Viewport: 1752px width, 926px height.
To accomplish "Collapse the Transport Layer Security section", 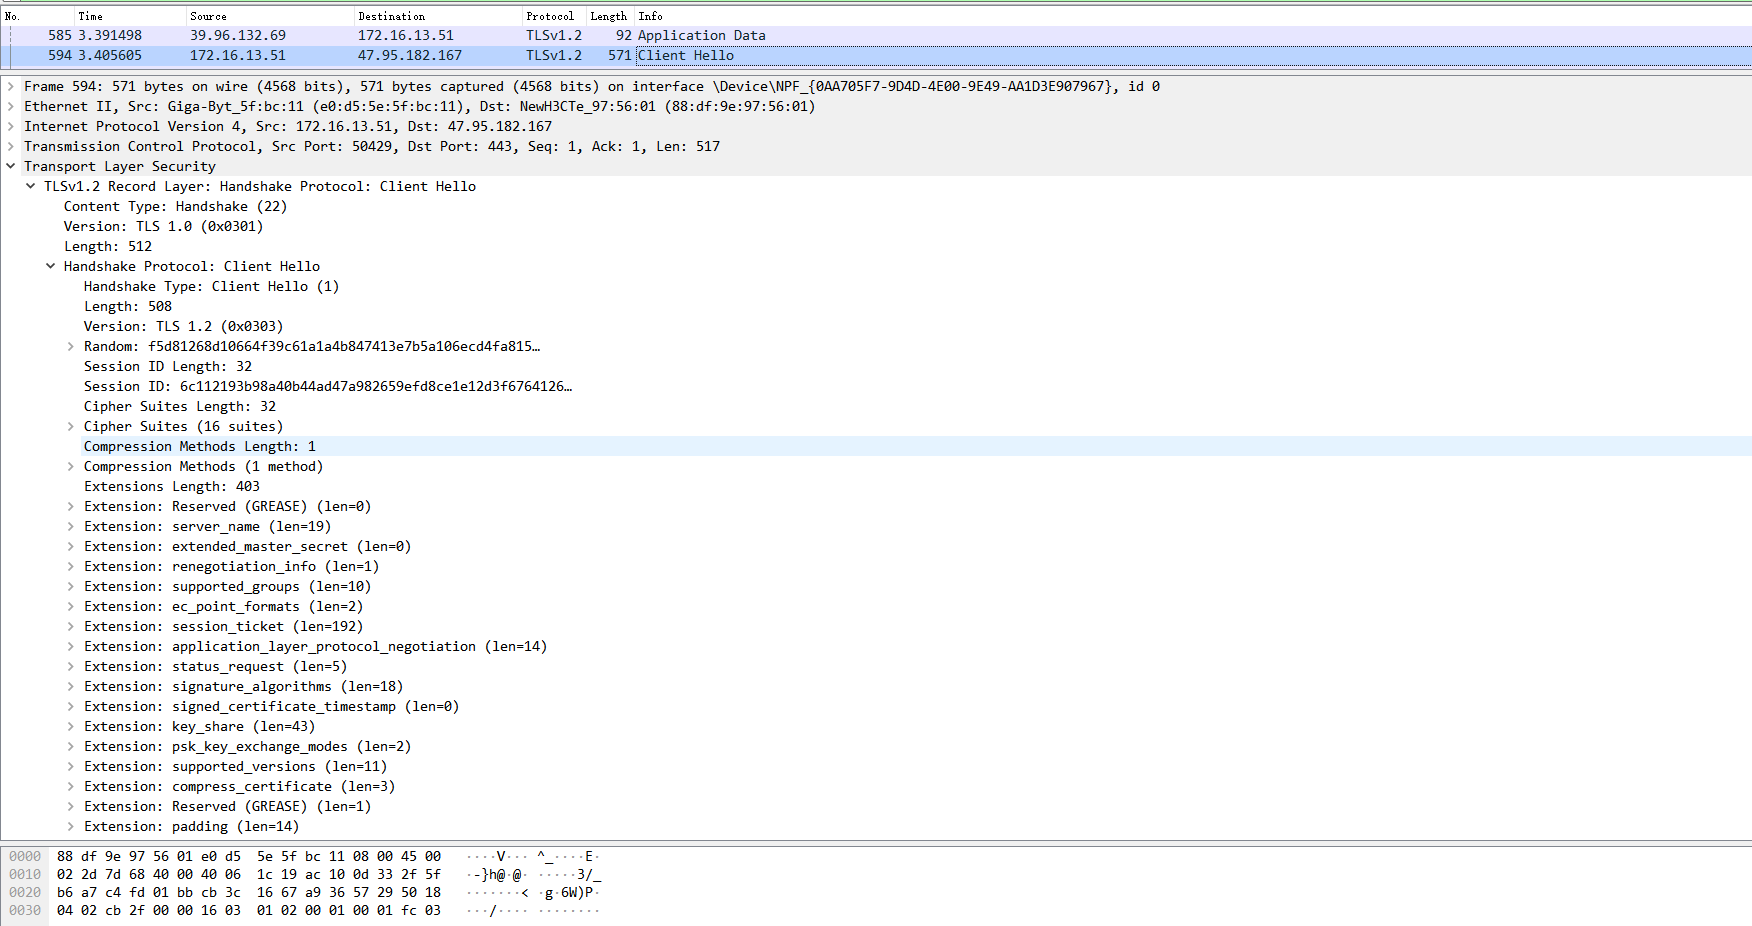I will tap(11, 167).
